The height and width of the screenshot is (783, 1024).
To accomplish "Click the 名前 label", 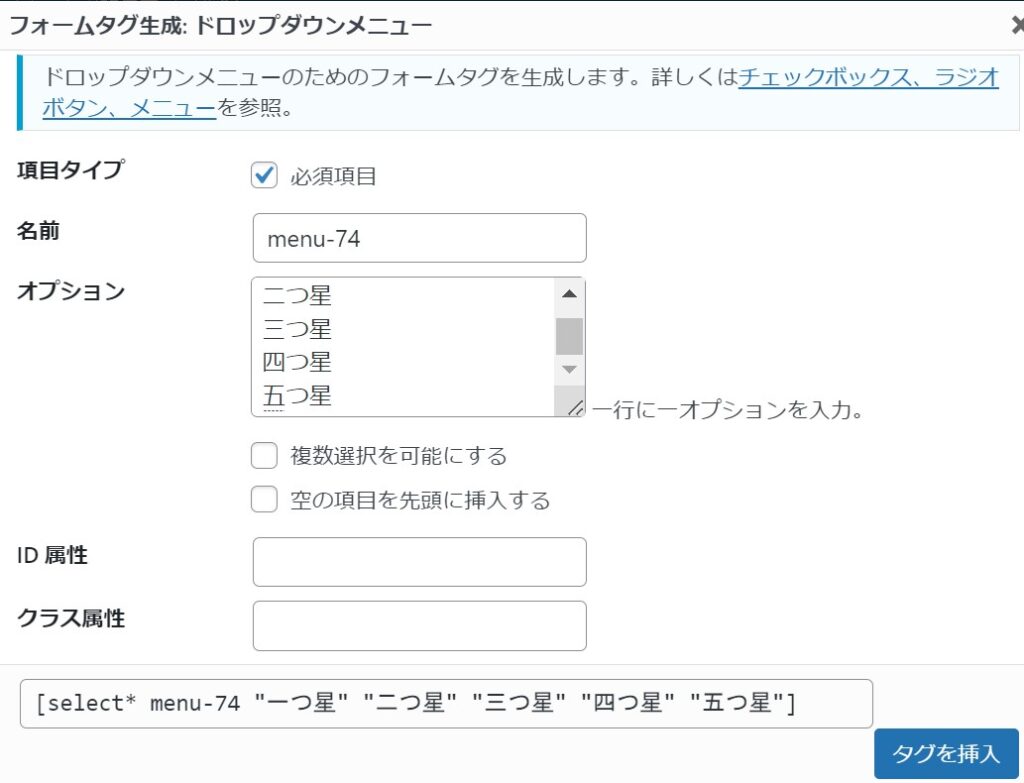I will point(39,231).
